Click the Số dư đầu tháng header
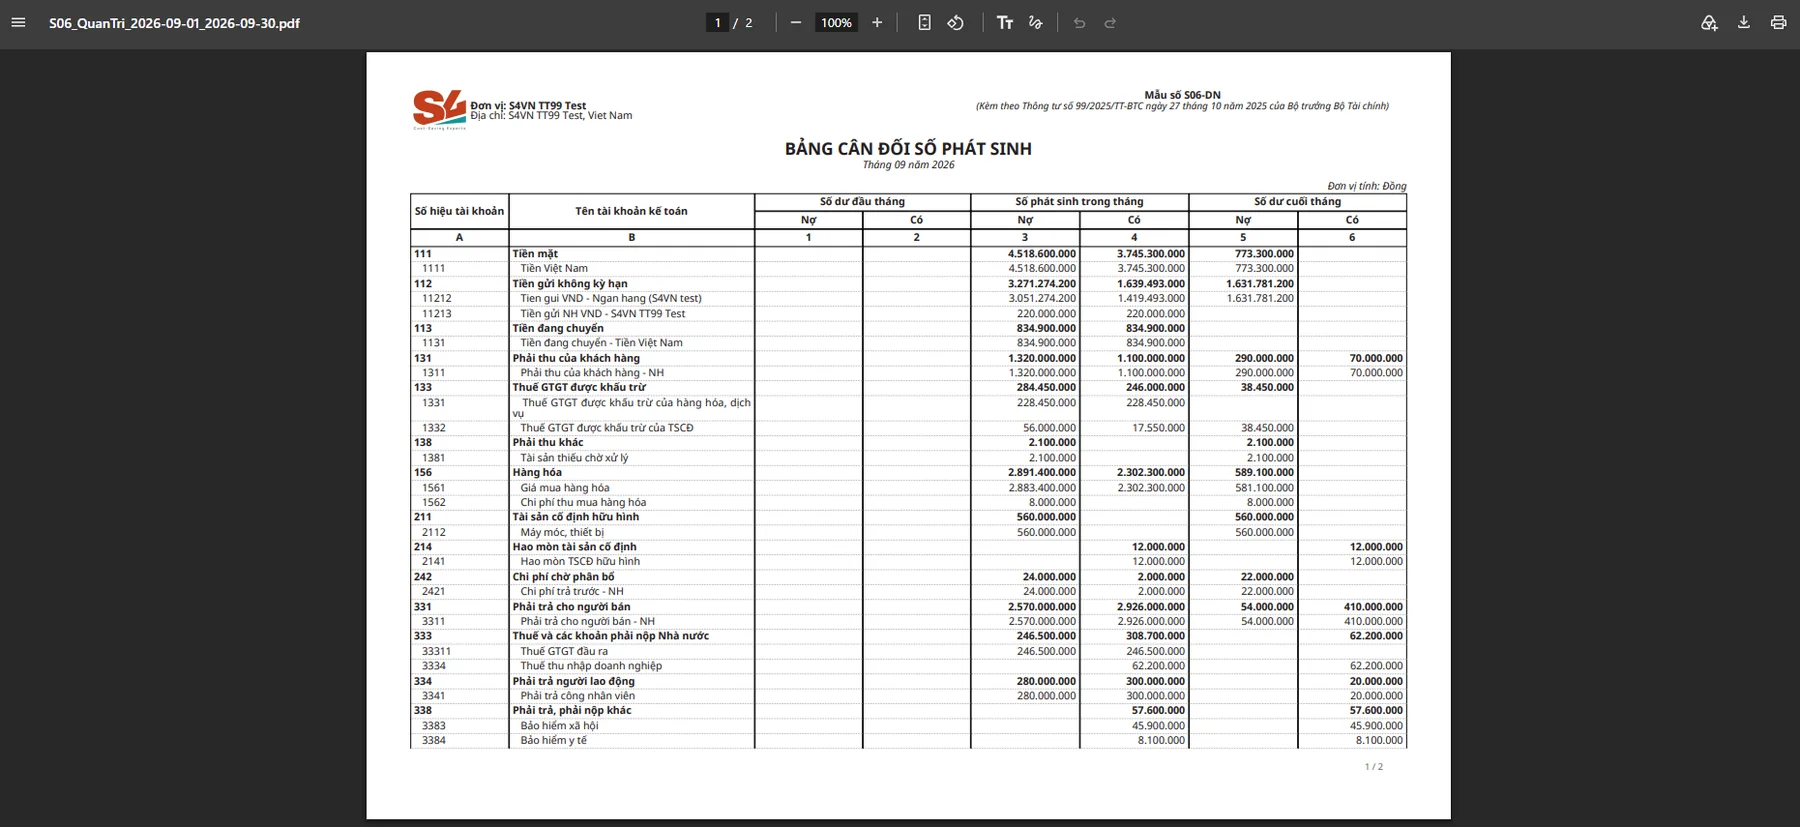The height and width of the screenshot is (827, 1800). [x=862, y=202]
